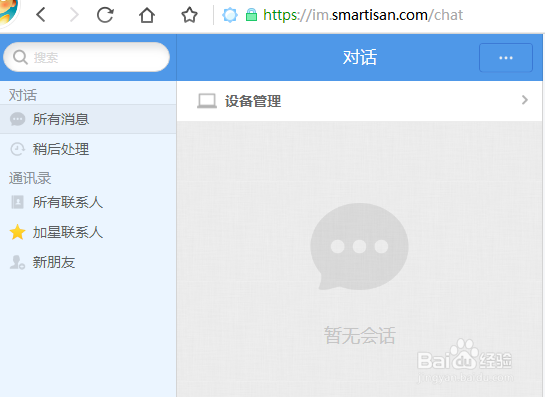The width and height of the screenshot is (545, 397).
Task: Open 所有联系人 in the sidebar
Action: [88, 202]
